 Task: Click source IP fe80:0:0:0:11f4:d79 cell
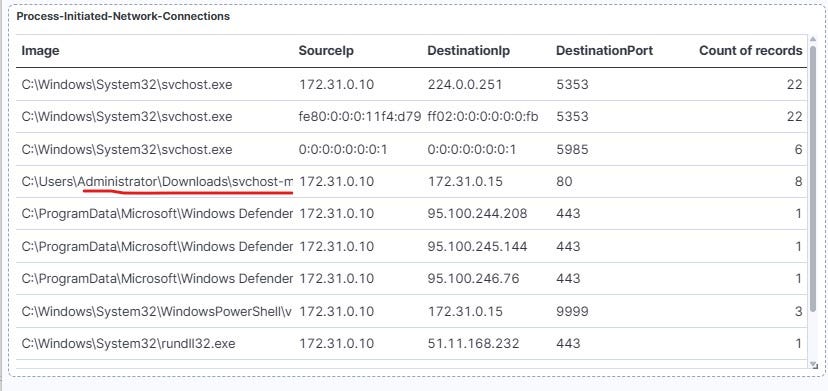[360, 117]
